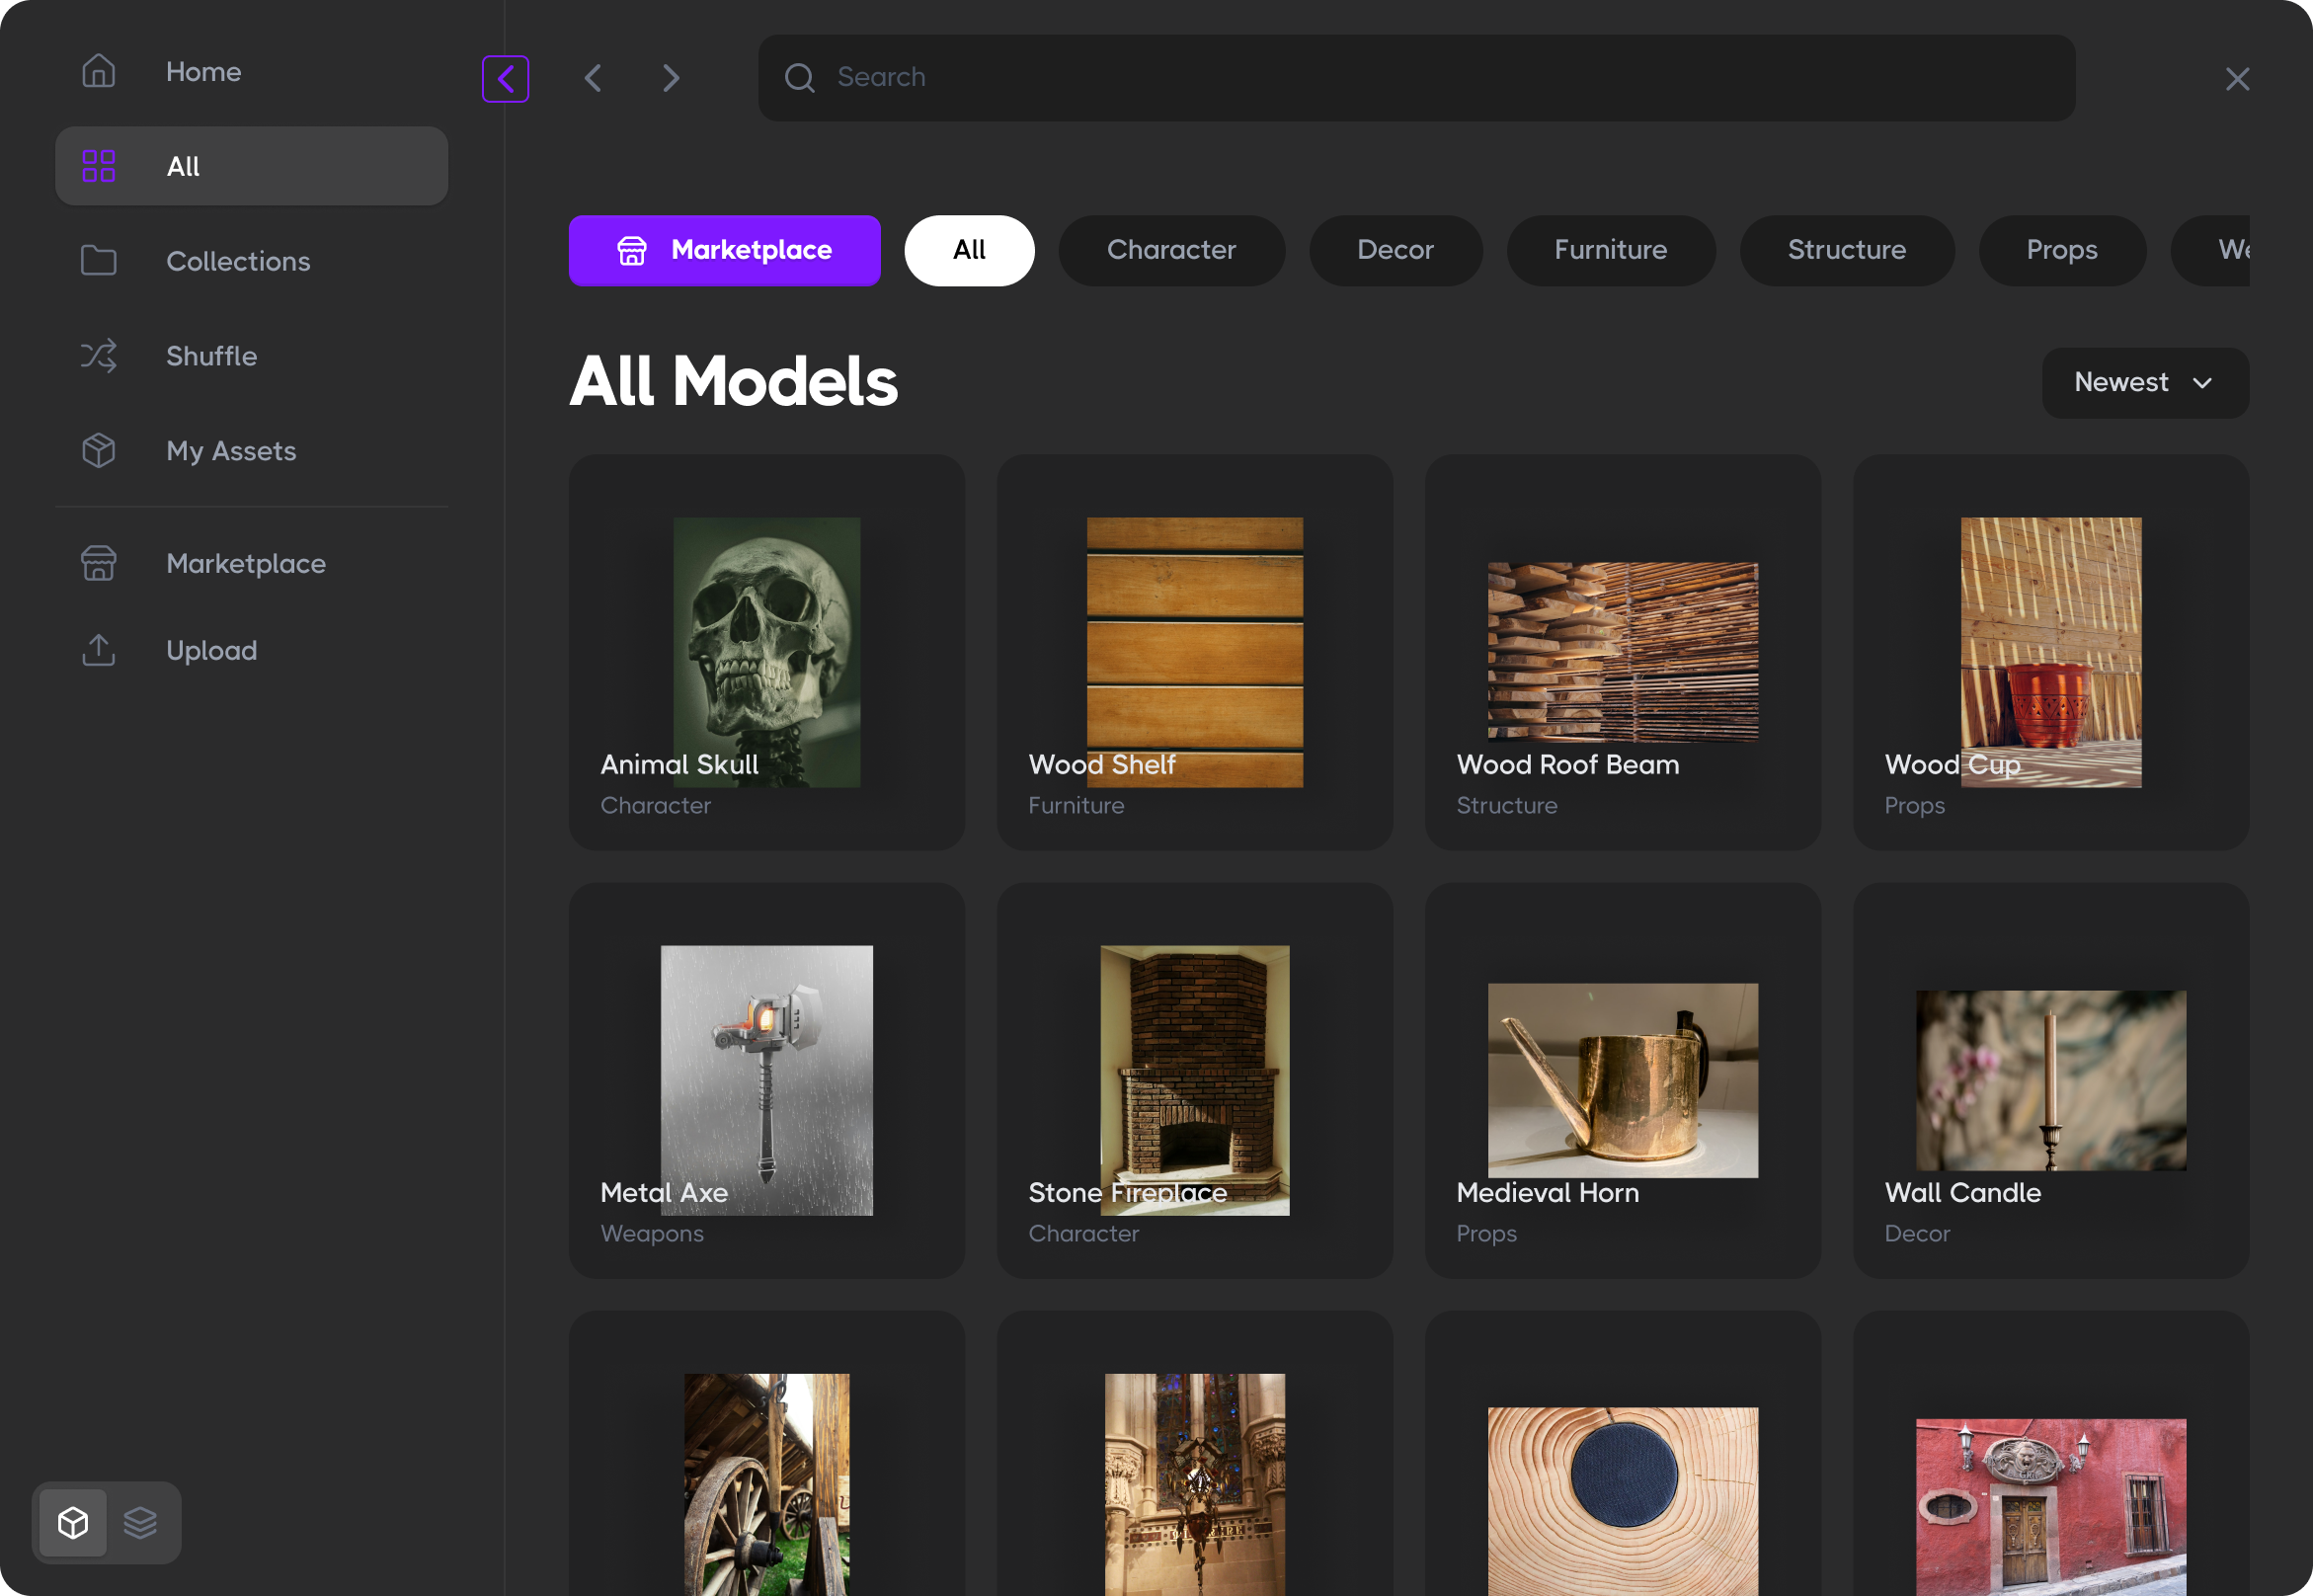Open the Wood Cup model thumbnail
Viewport: 2313px width, 1596px height.
[x=2050, y=652]
